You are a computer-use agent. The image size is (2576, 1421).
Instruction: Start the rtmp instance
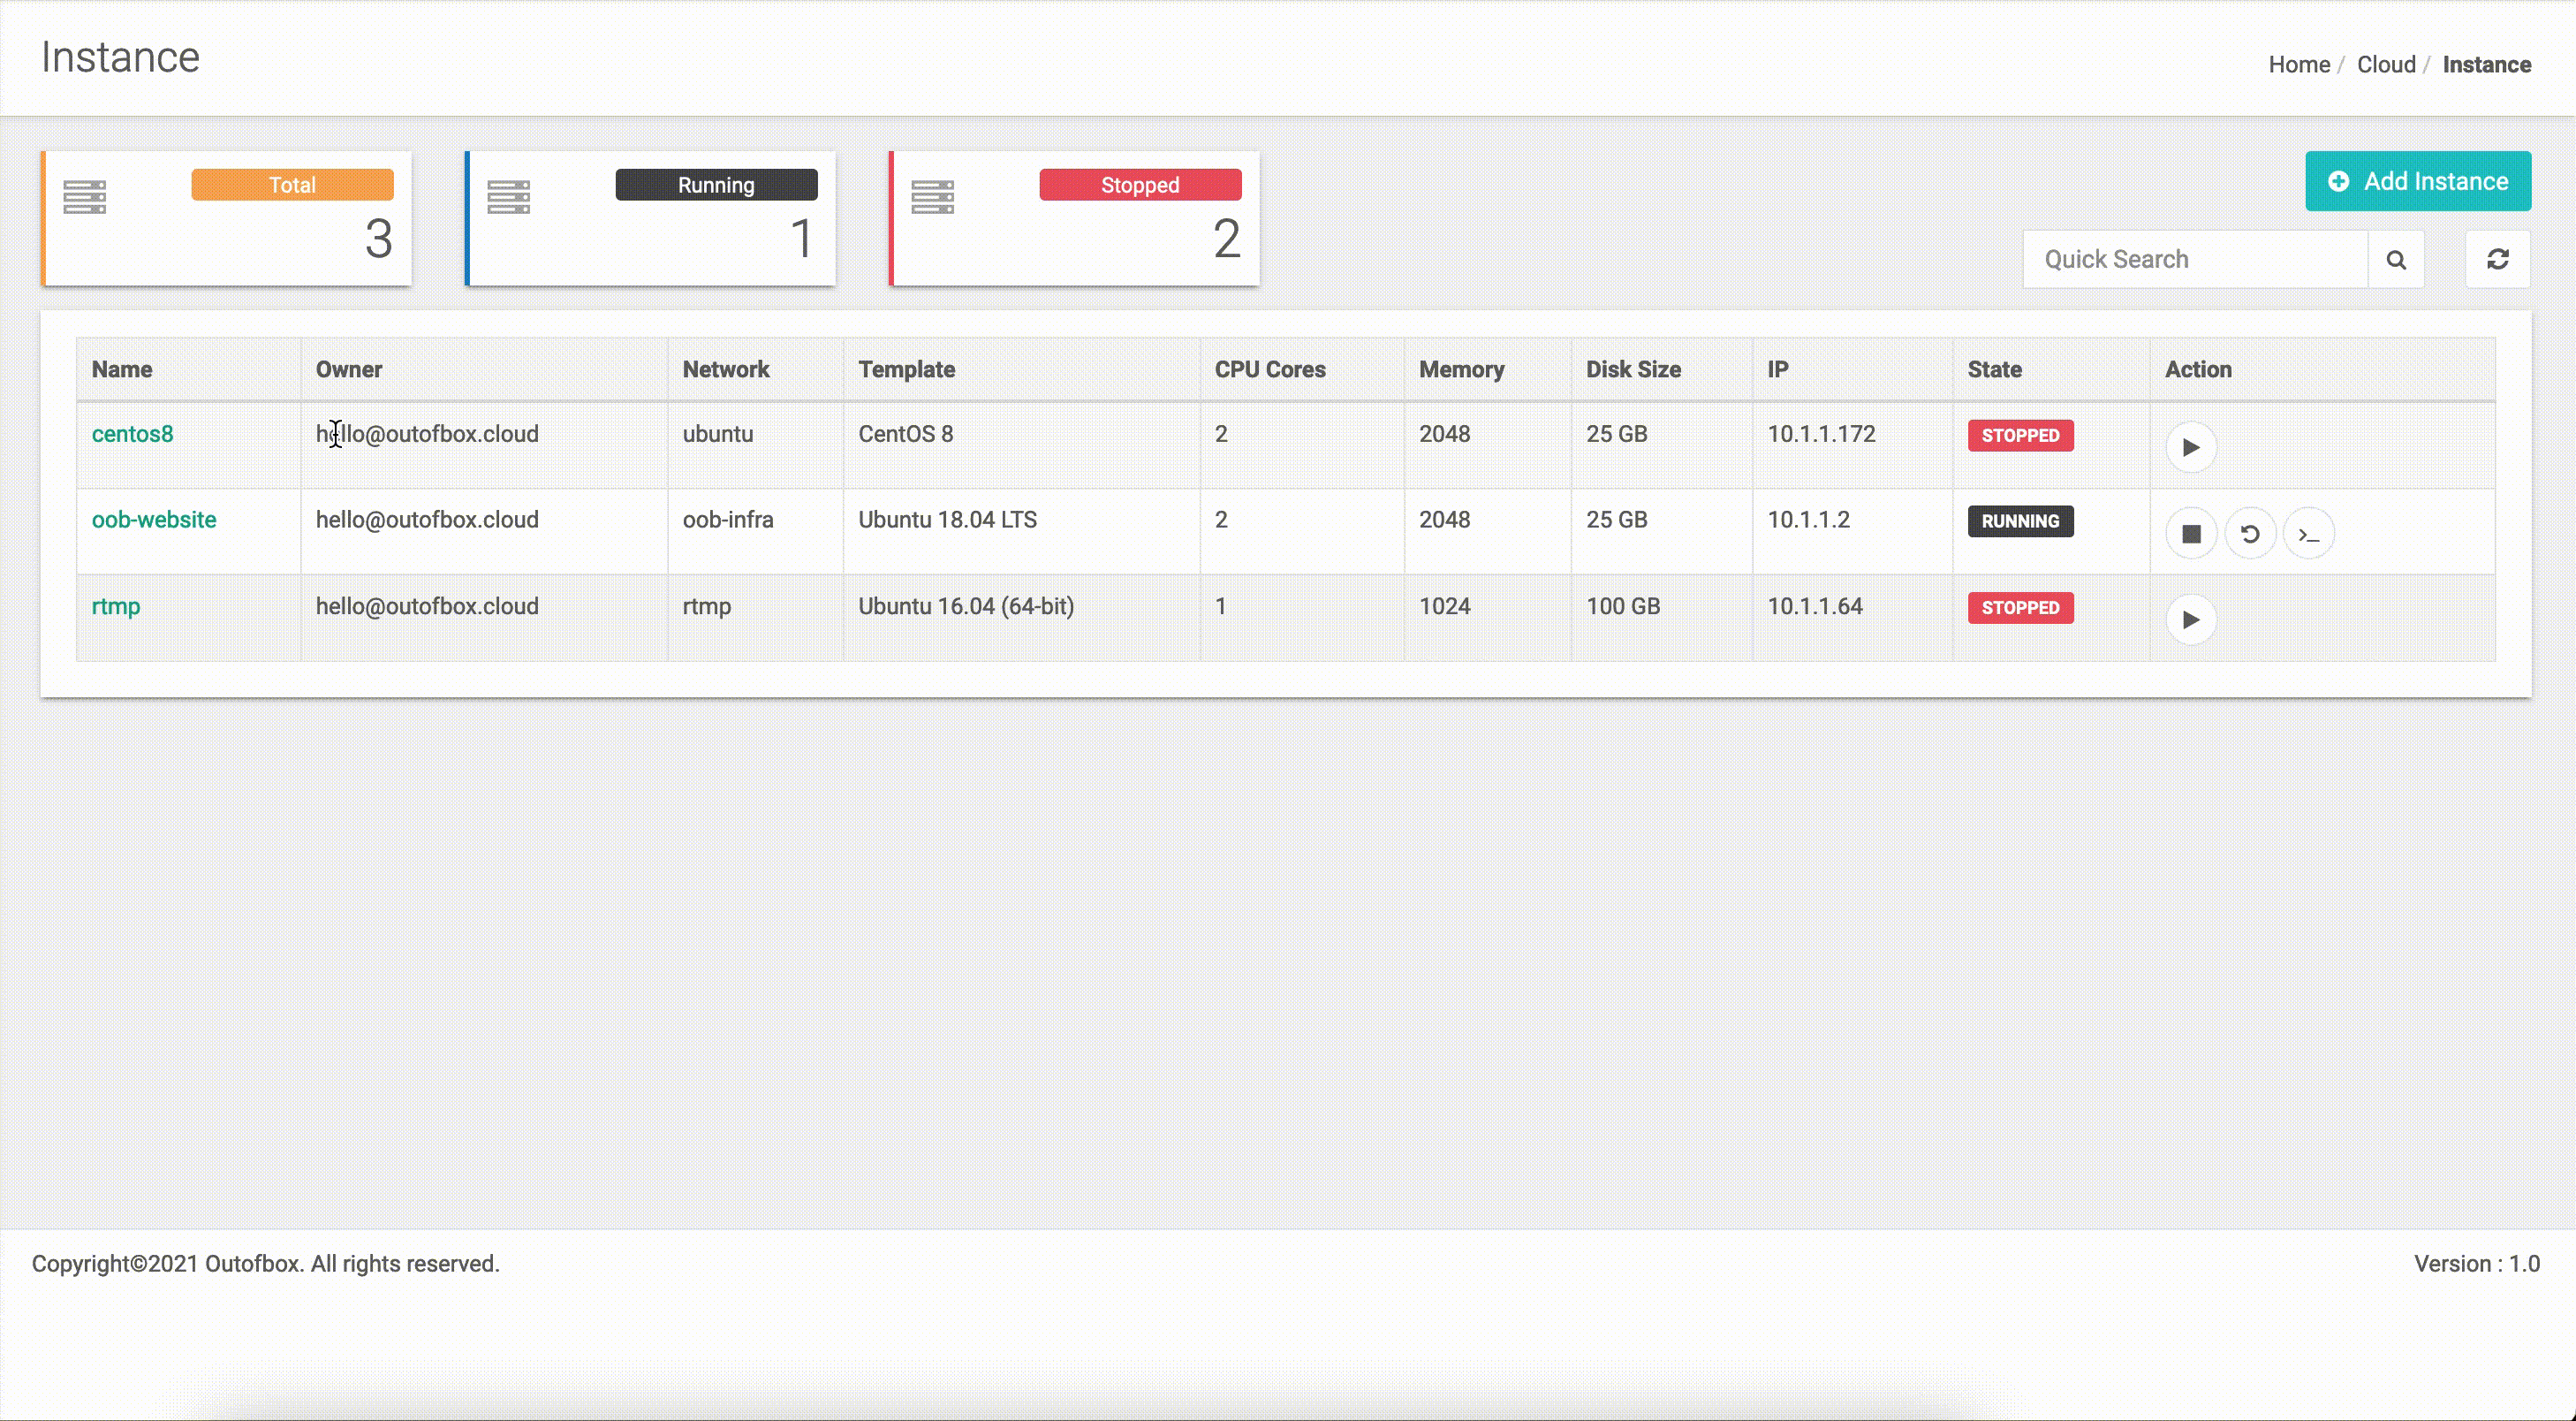[2190, 620]
